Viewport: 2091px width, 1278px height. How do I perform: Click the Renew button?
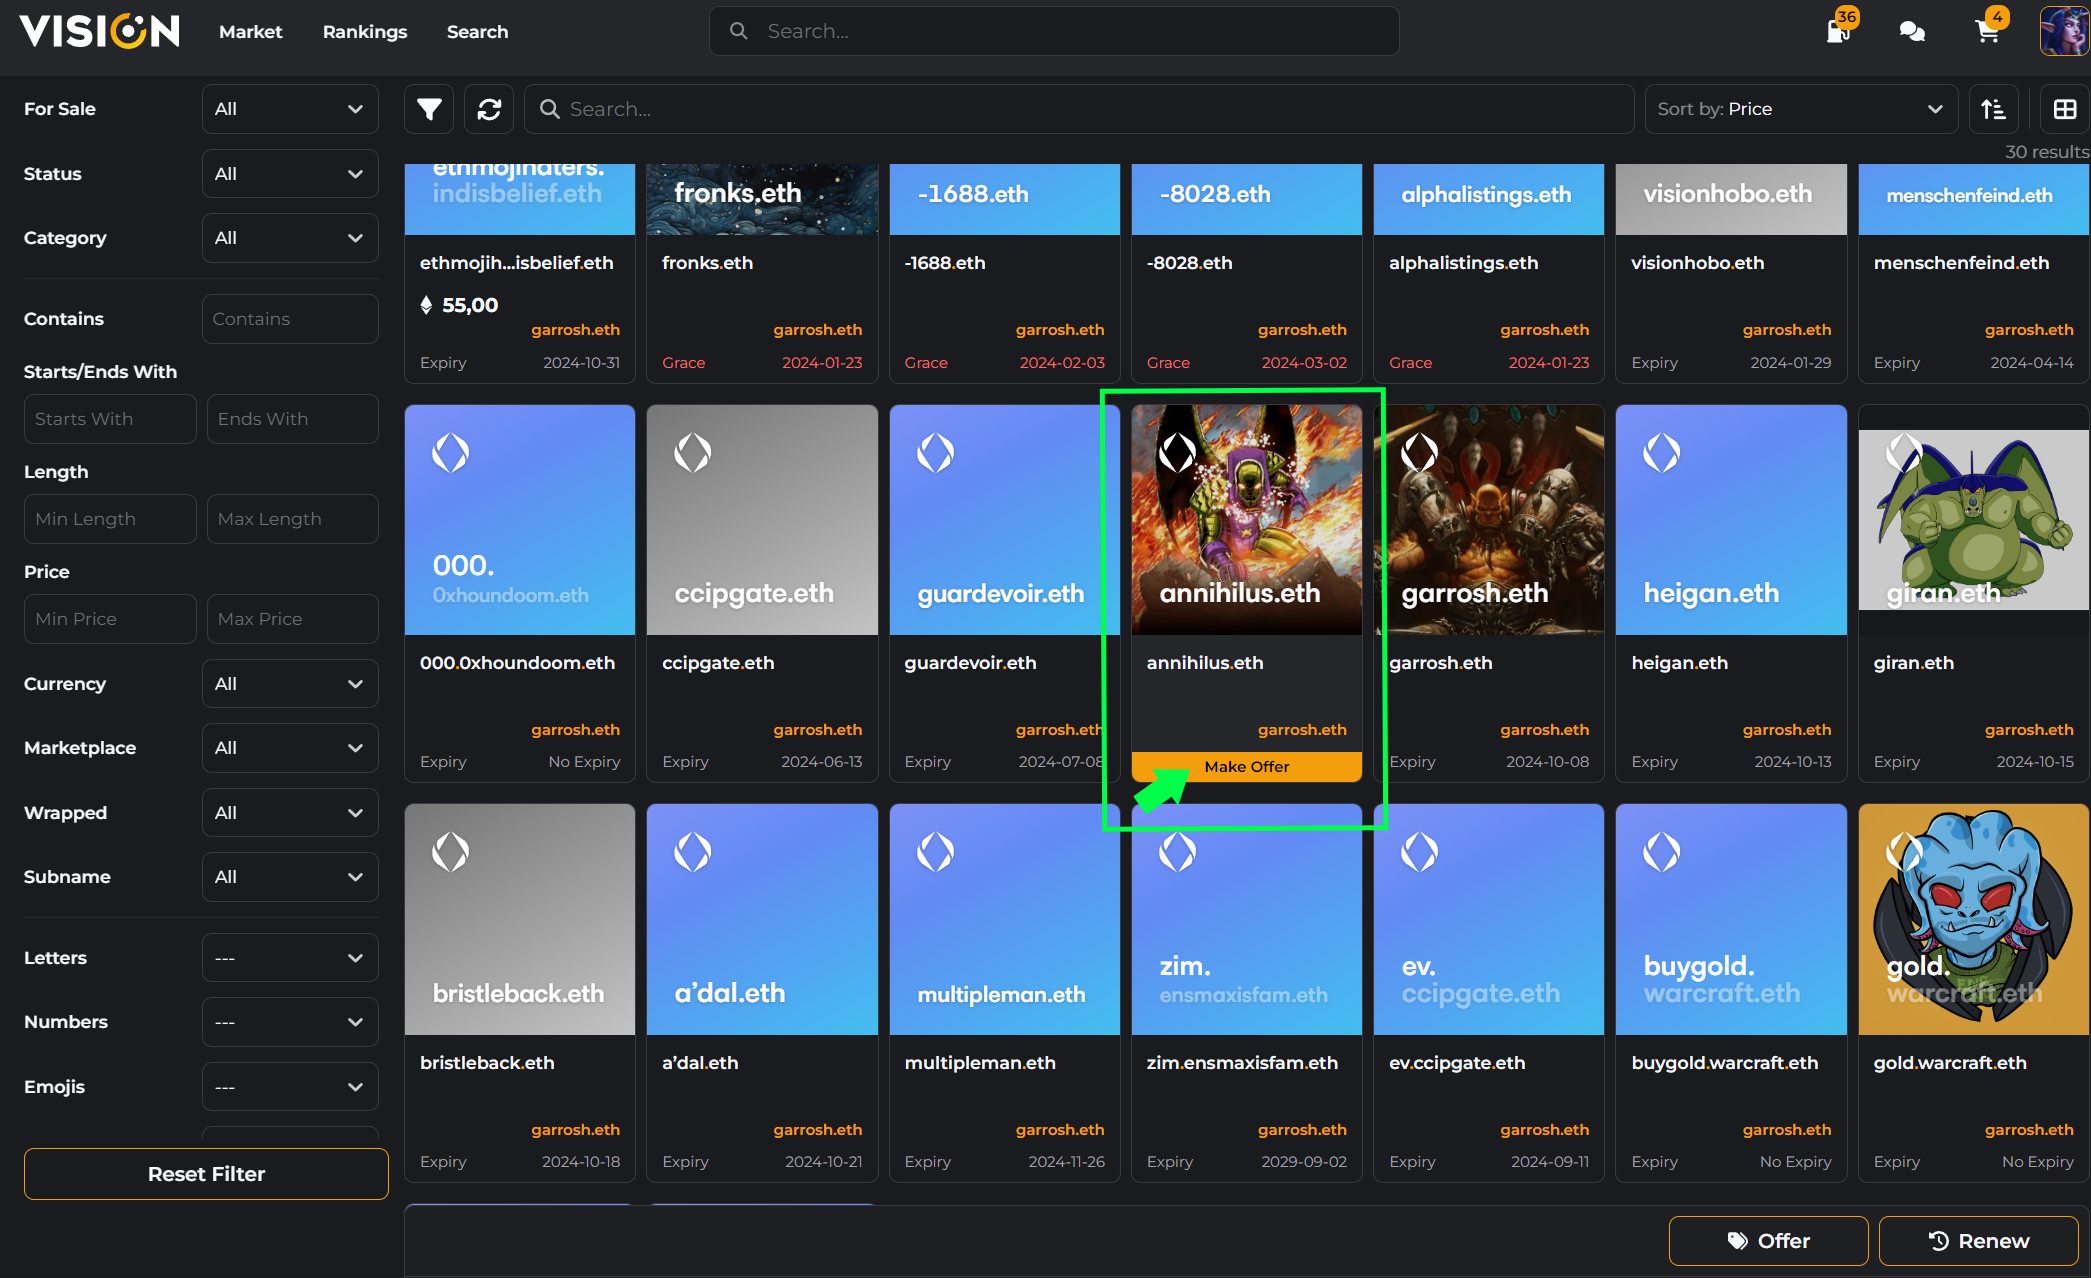[x=1978, y=1241]
